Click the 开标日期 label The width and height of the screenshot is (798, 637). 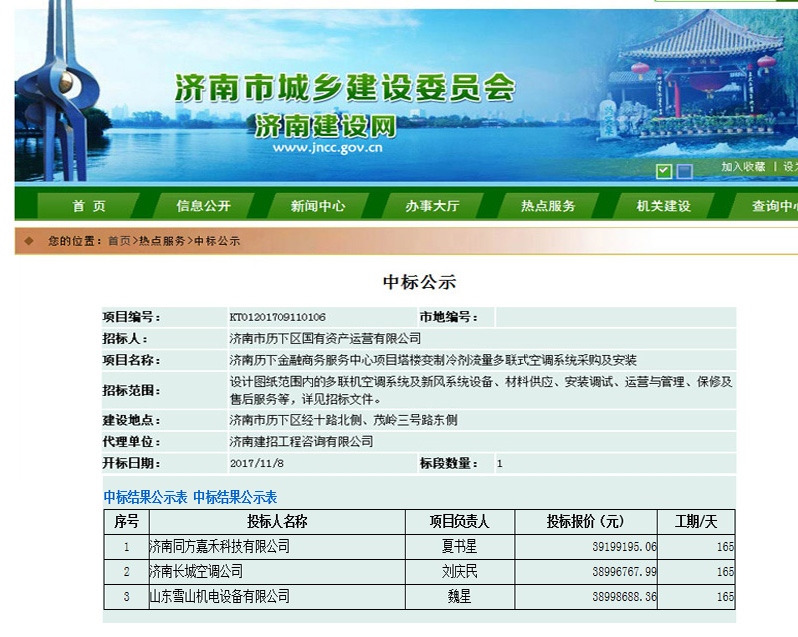131,464
